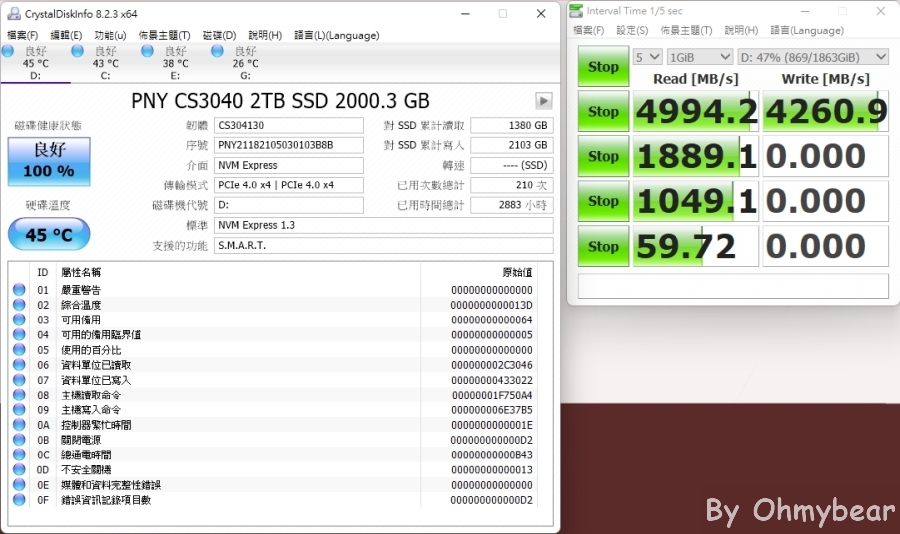Open the test count dropdown showing 5
Screen dimensions: 900x534
(x=647, y=57)
